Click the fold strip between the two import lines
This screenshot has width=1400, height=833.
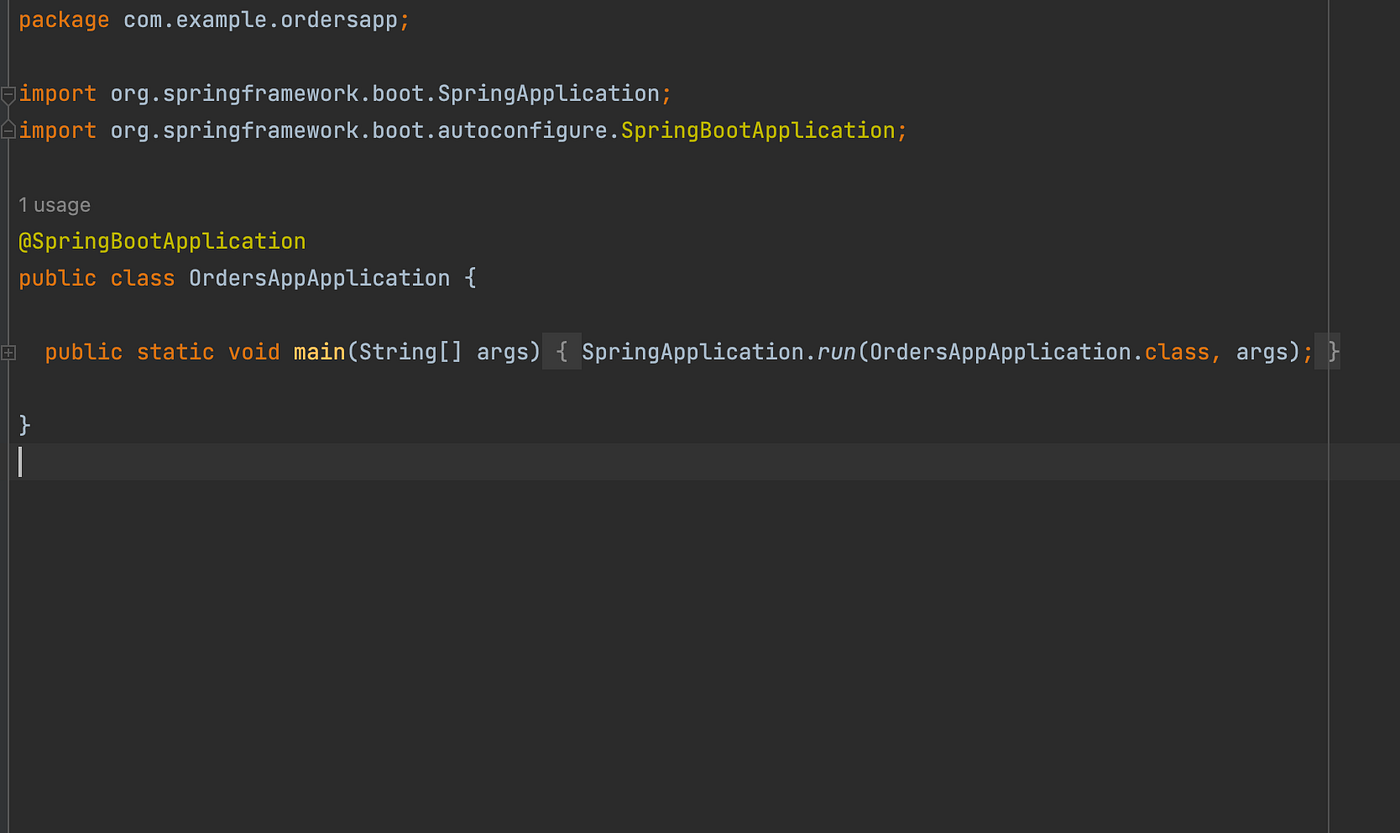click(7, 111)
